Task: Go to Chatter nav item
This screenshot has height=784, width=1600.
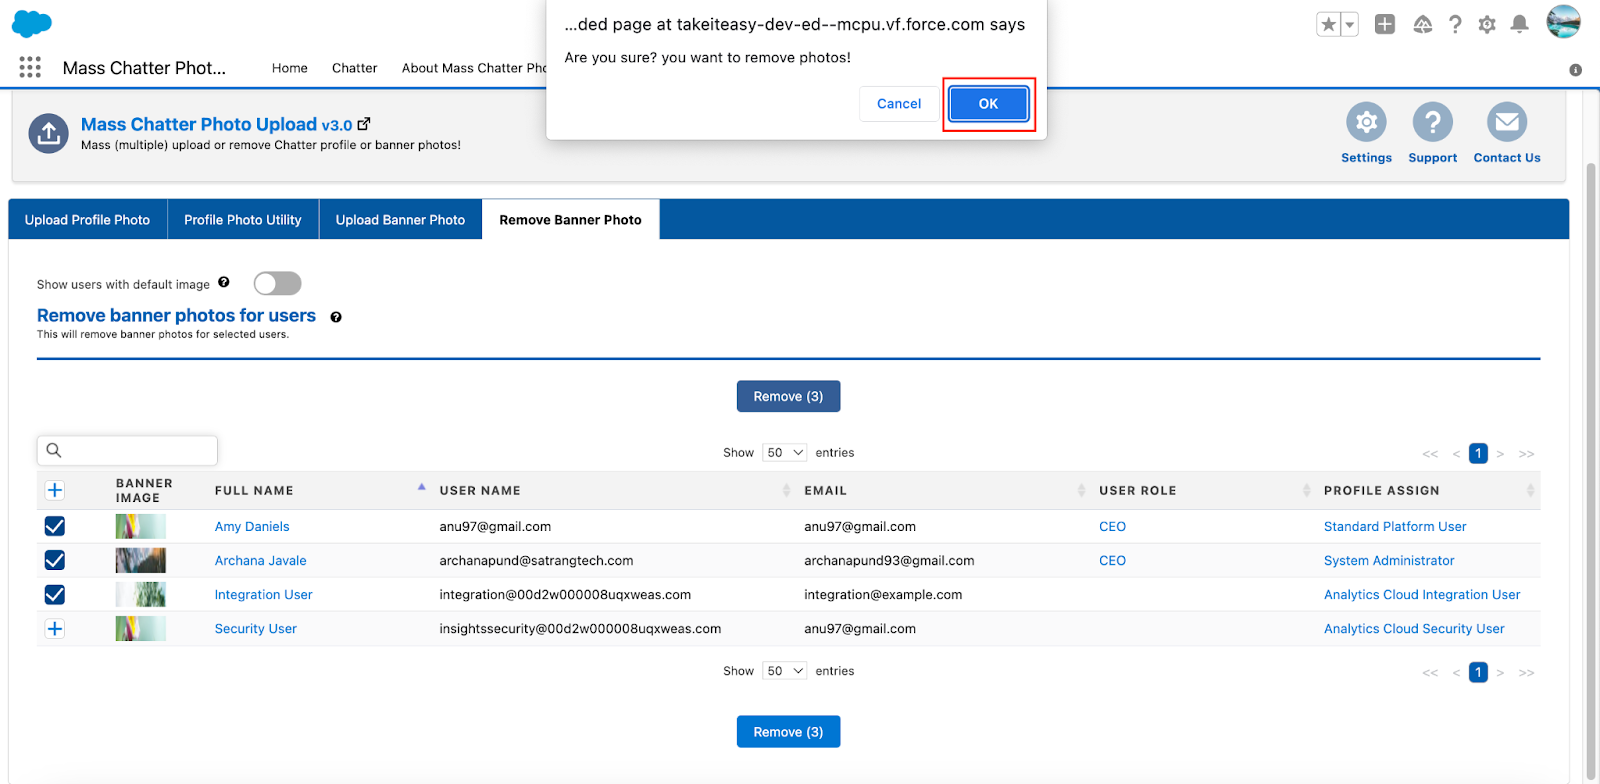Action: pos(354,68)
